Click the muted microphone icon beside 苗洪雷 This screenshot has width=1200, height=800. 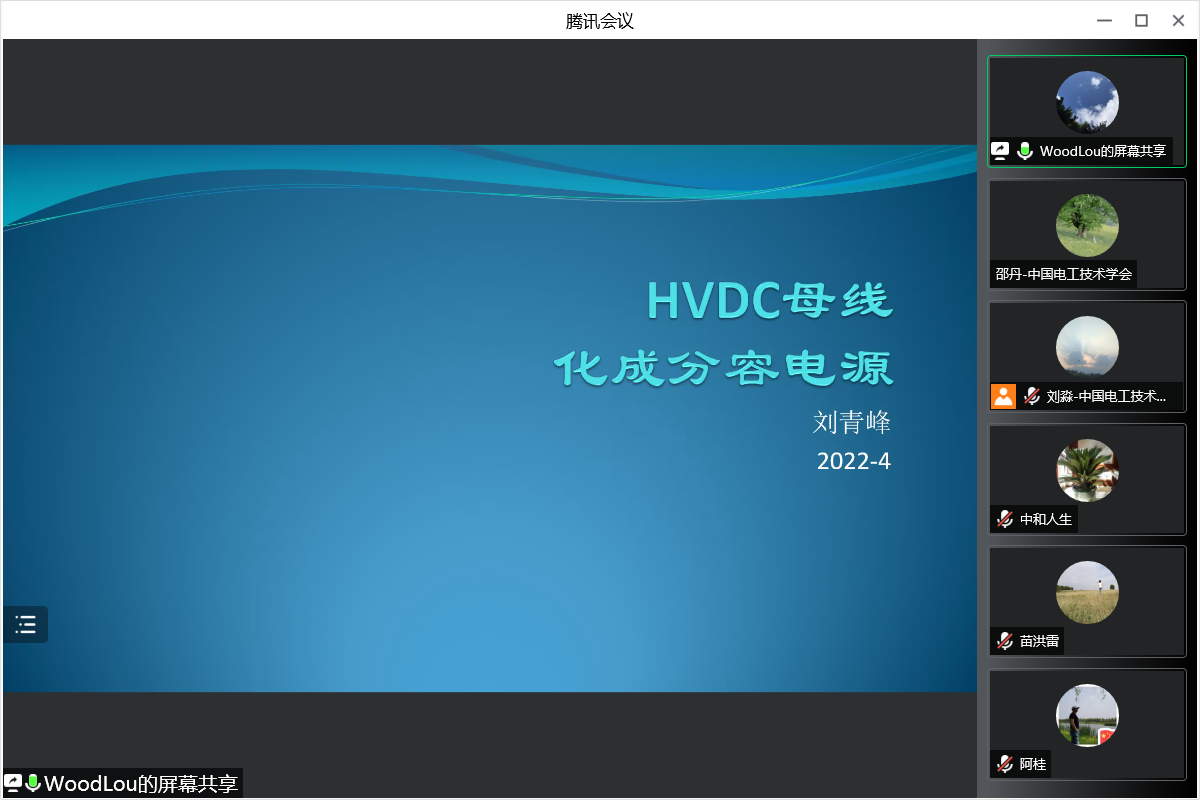point(1005,641)
